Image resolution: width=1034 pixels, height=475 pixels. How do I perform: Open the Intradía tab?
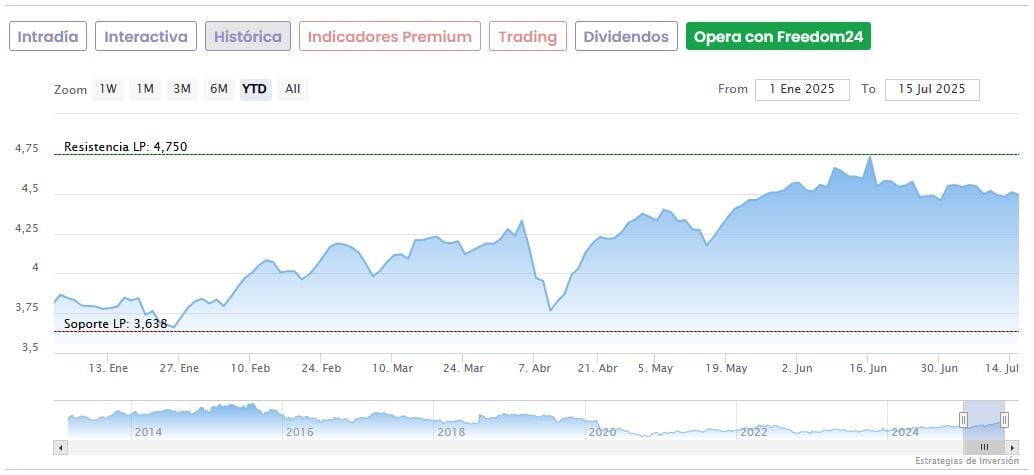click(x=48, y=37)
